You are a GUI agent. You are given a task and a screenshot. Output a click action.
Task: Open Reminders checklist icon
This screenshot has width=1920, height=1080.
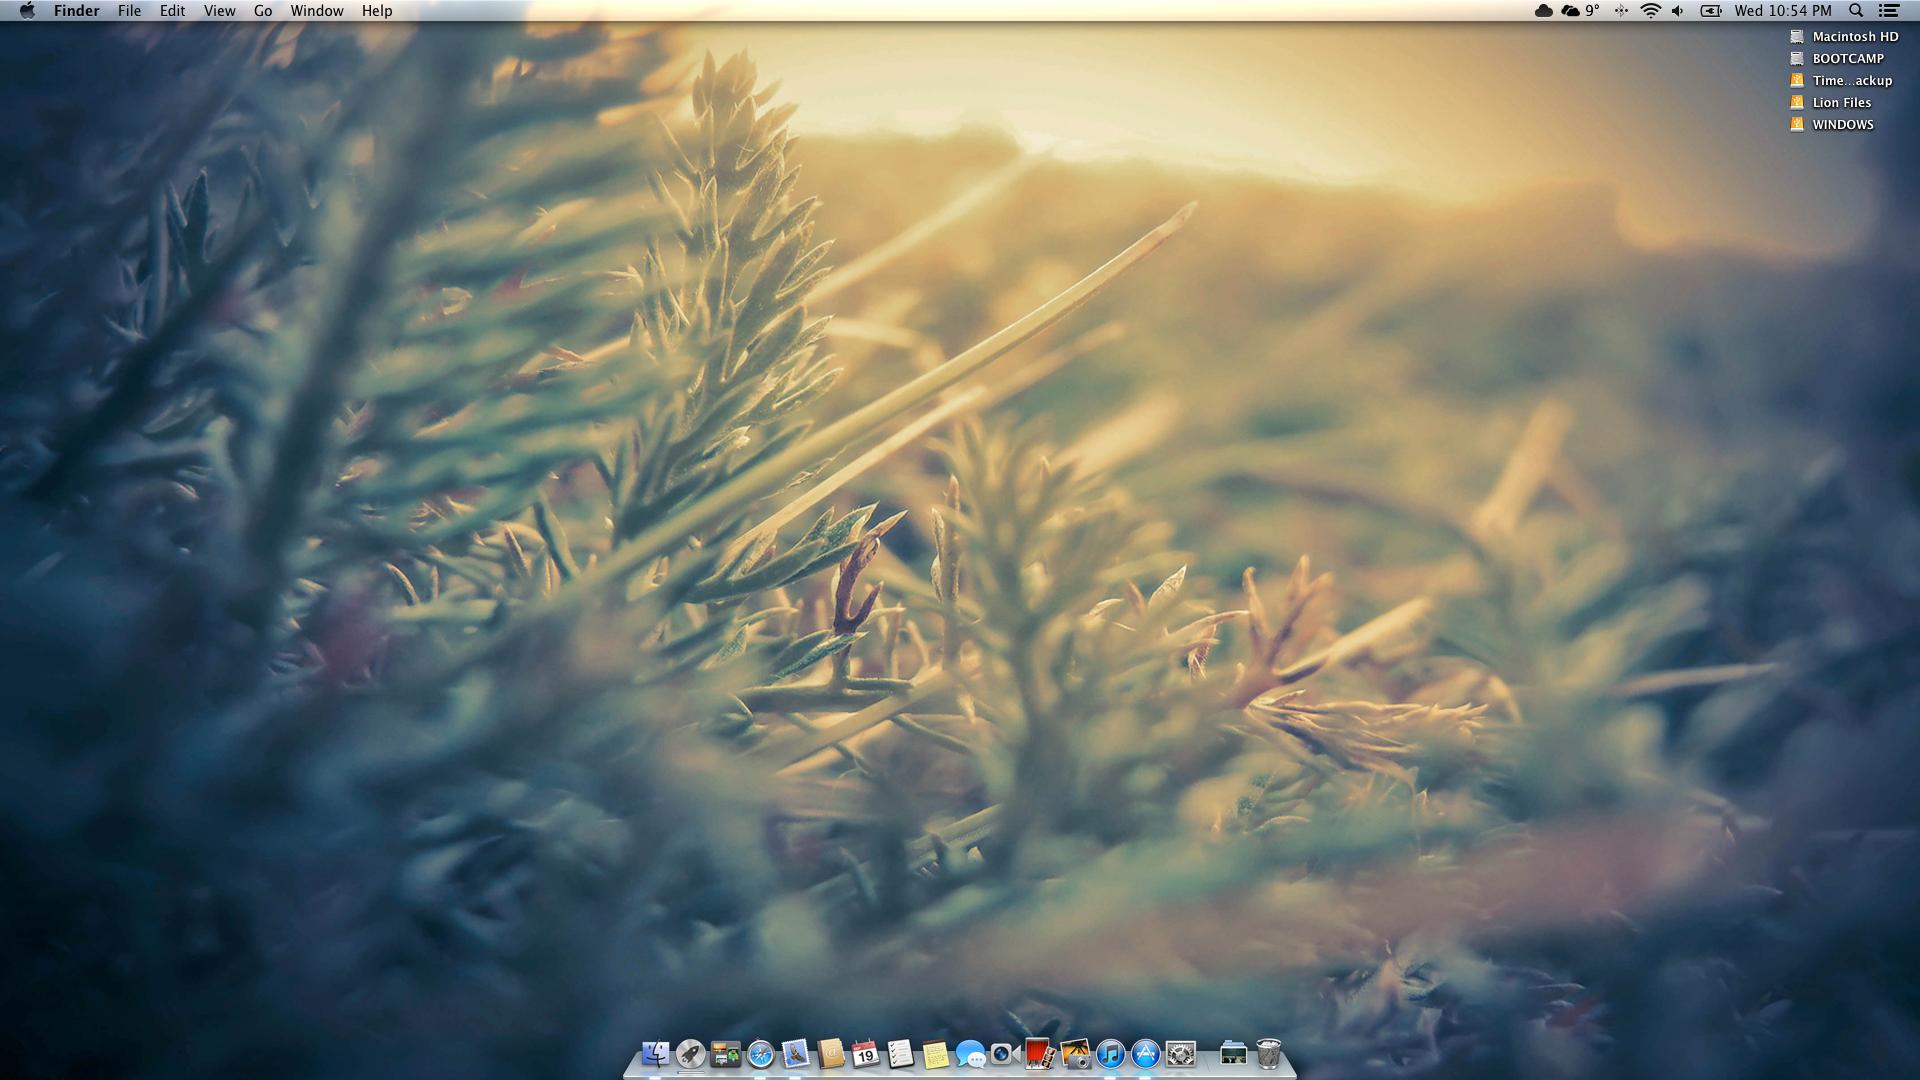pos(900,1053)
